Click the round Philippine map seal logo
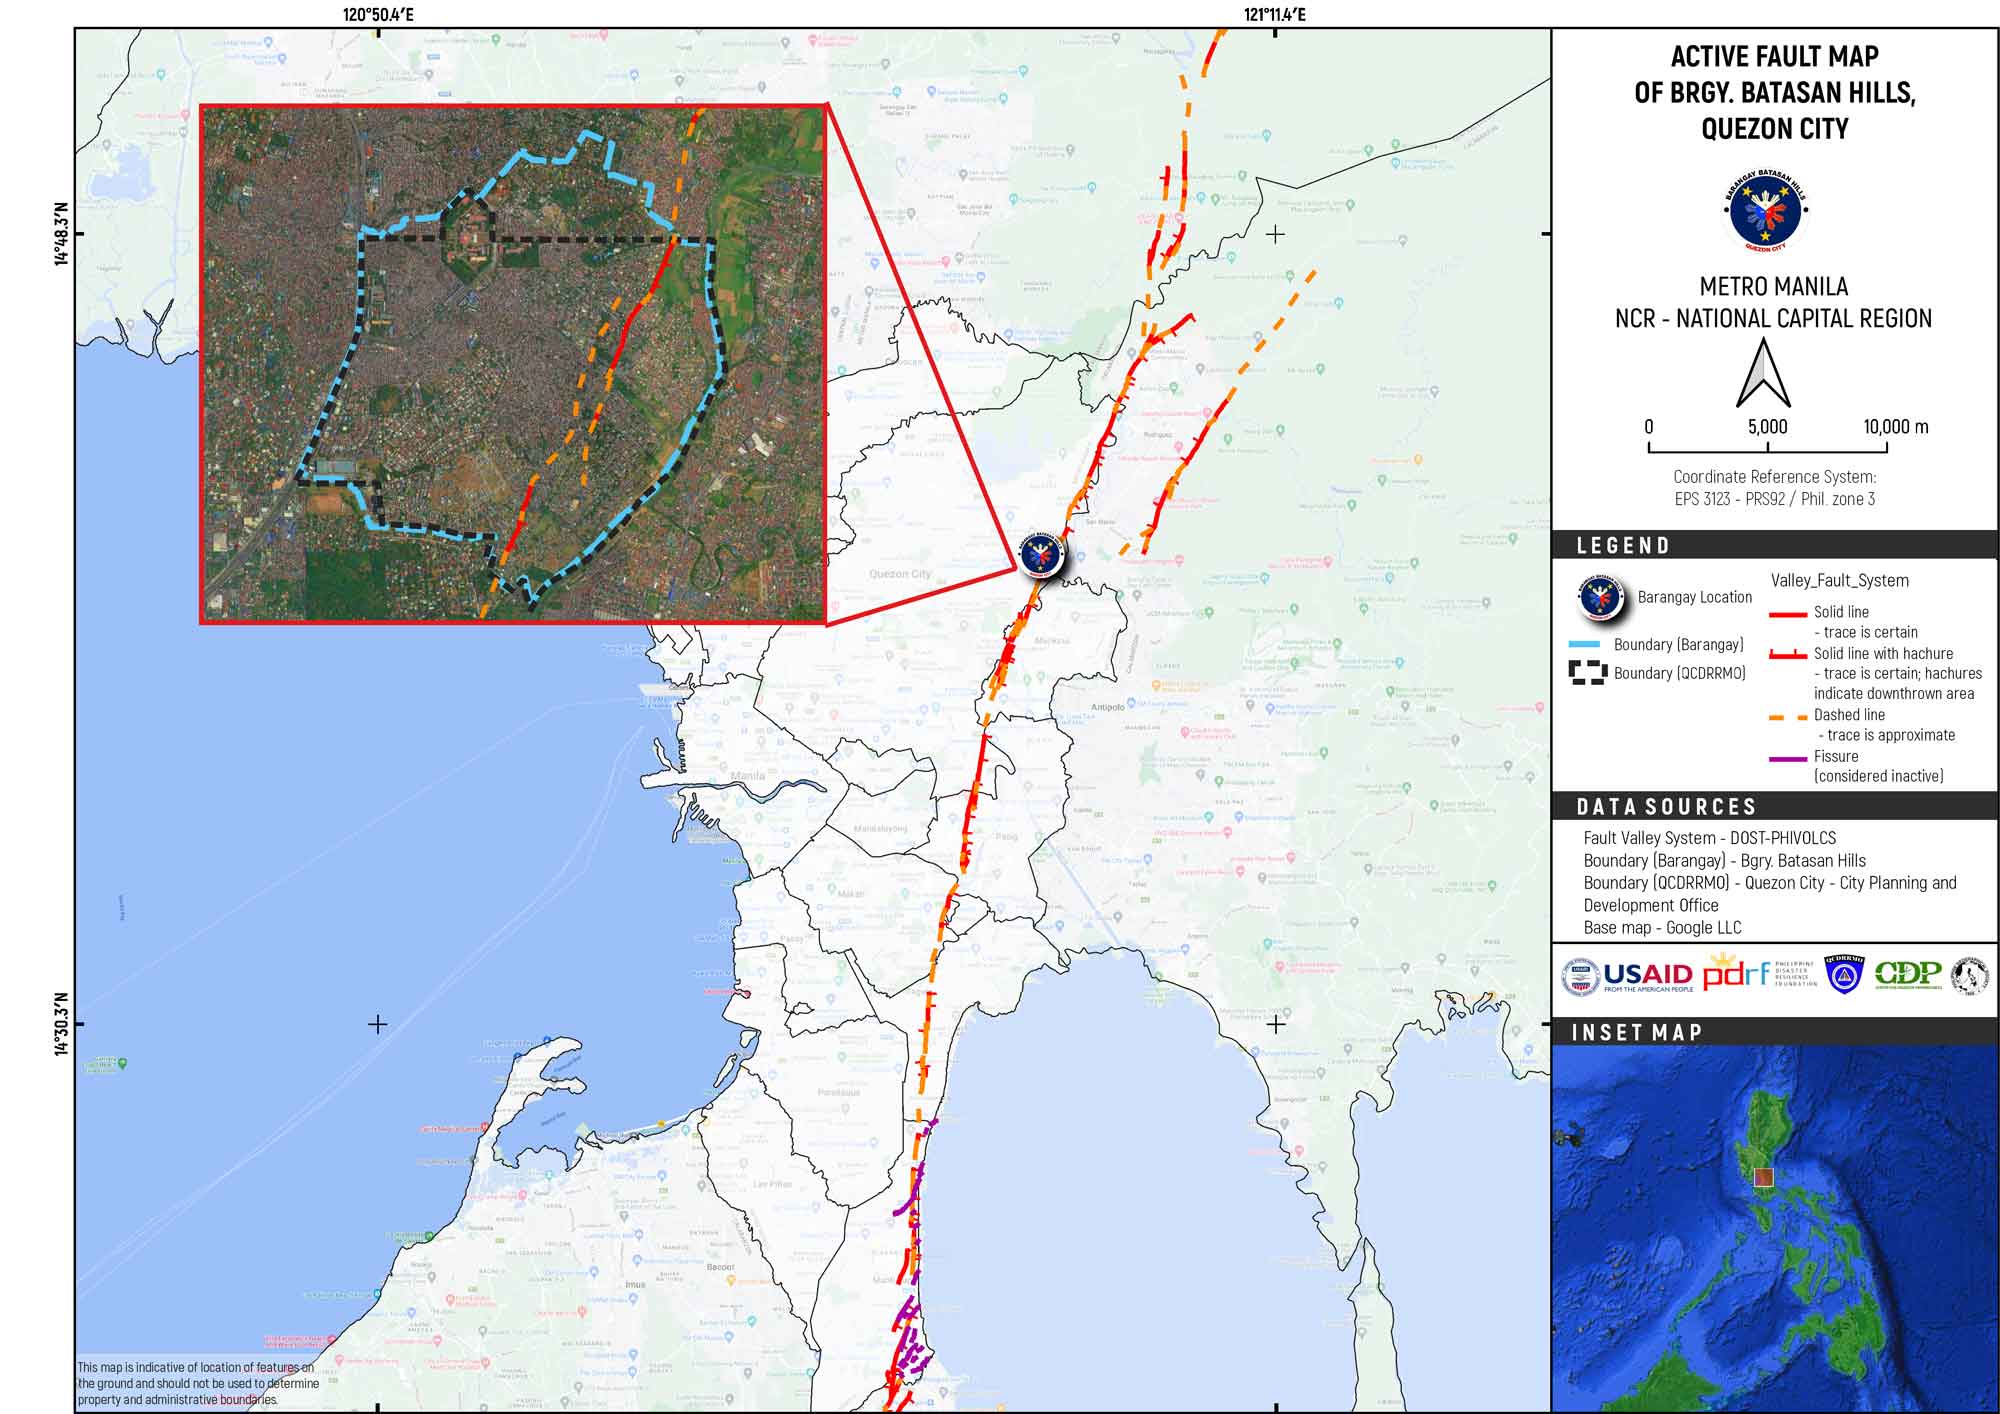This screenshot has height=1414, width=2000. click(1969, 975)
